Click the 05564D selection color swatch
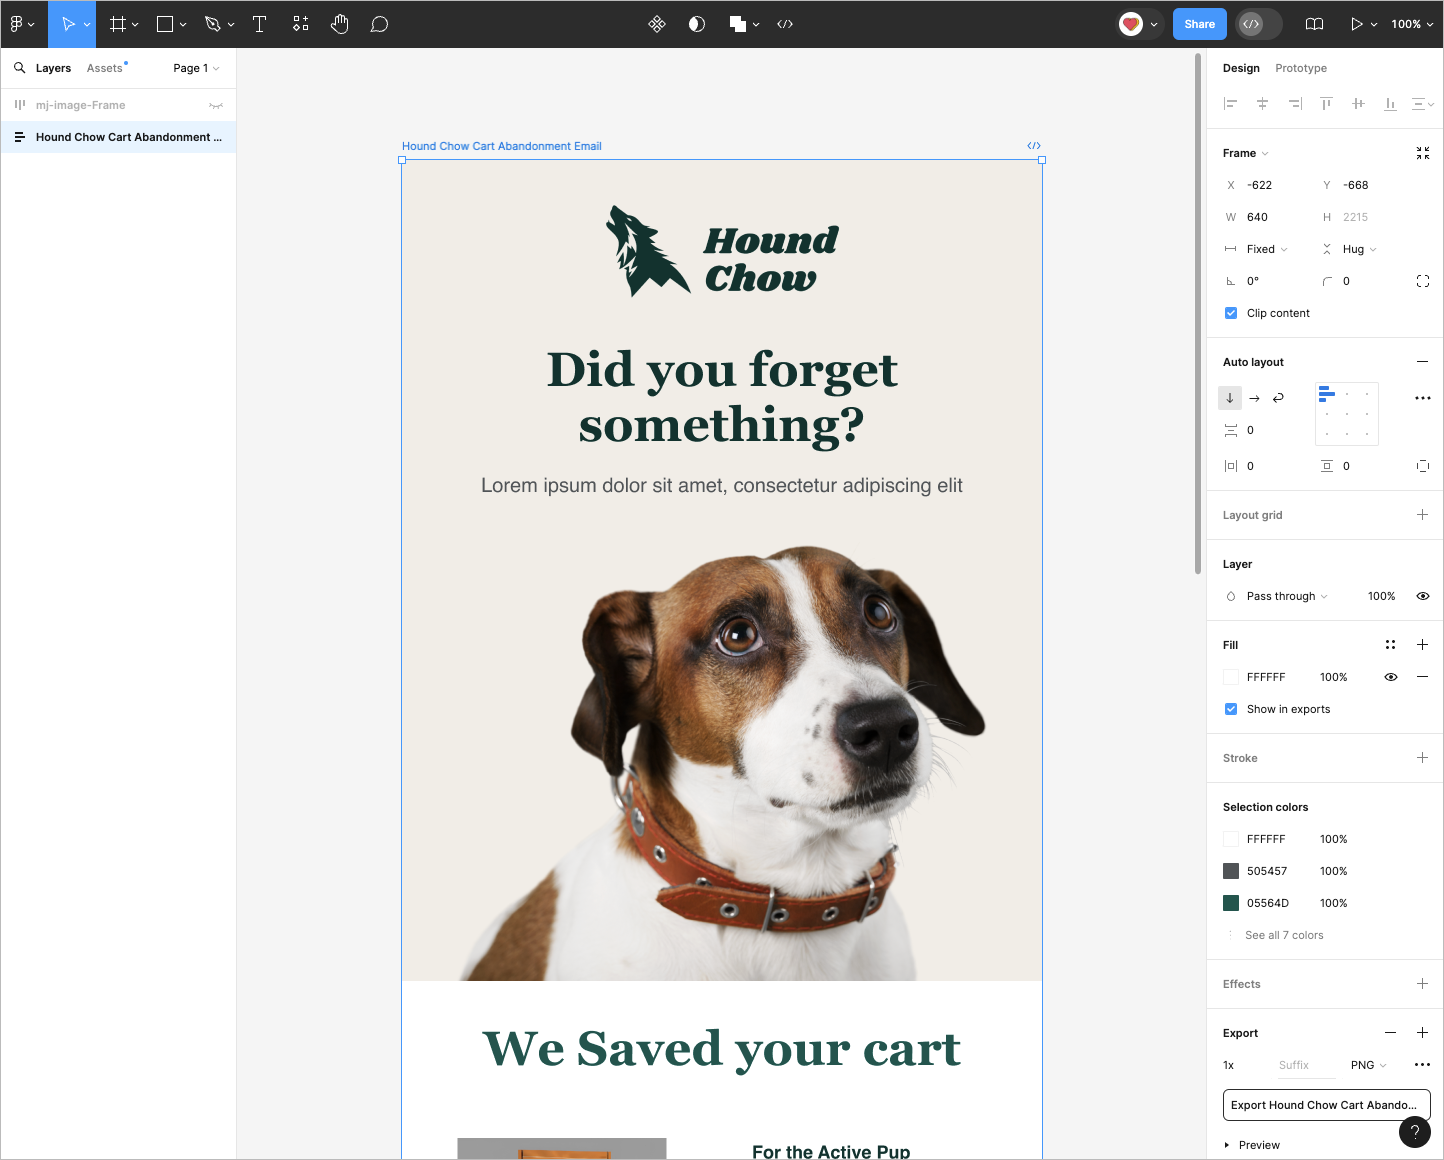 click(x=1231, y=903)
